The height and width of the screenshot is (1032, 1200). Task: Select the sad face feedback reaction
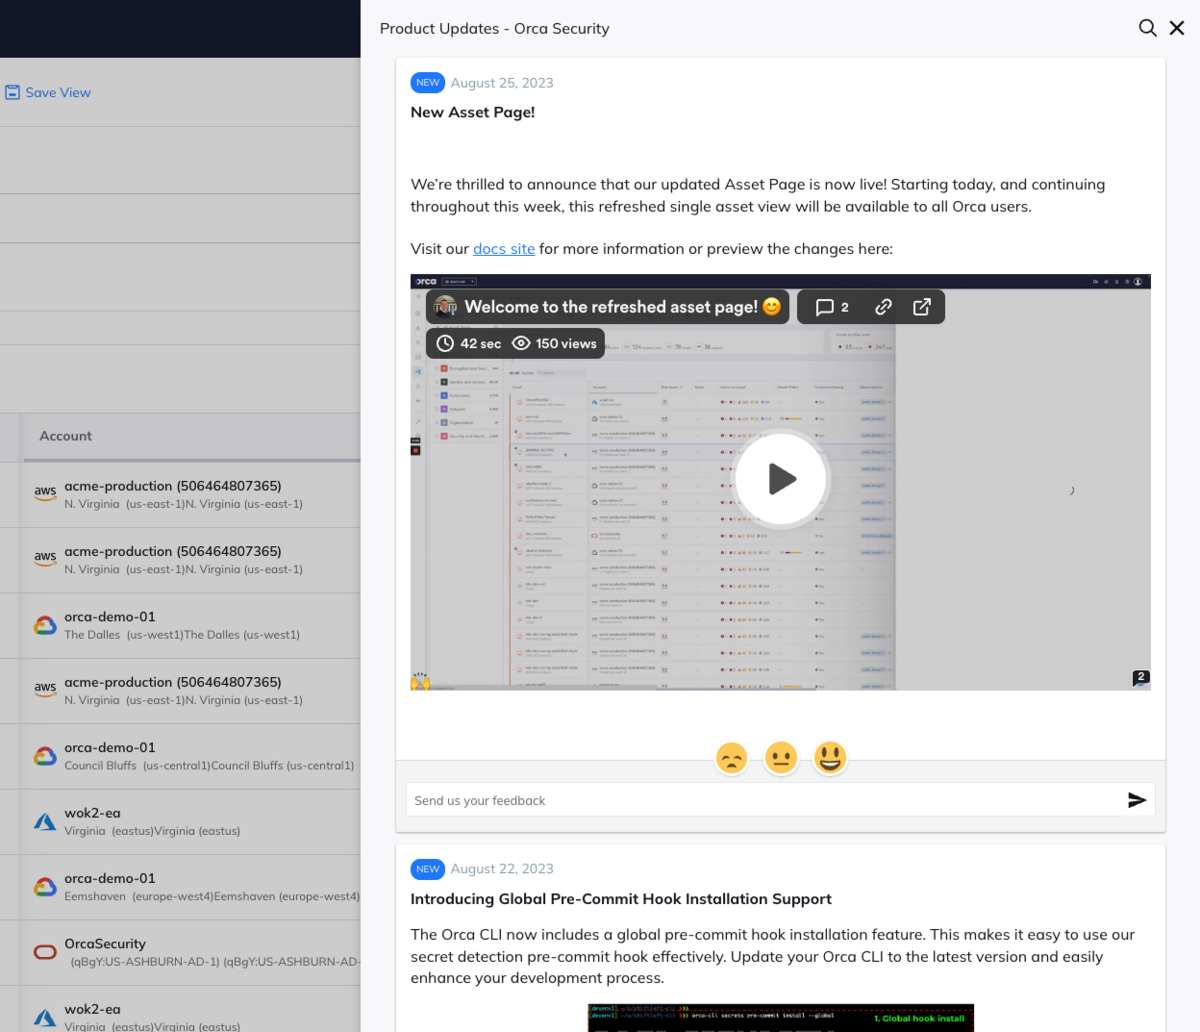731,757
